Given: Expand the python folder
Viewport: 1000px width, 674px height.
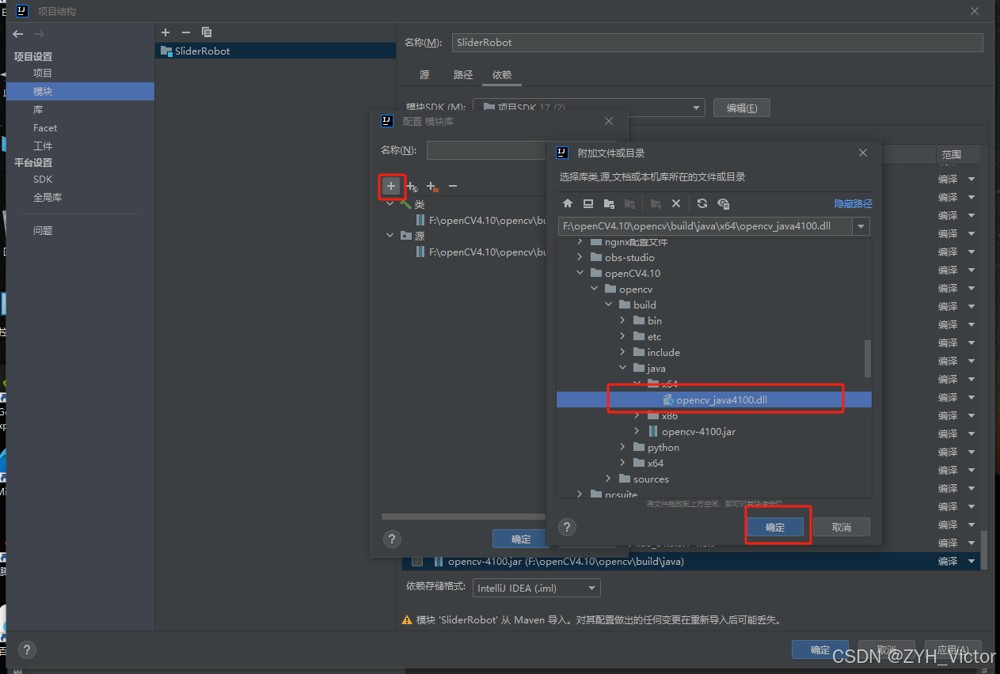Looking at the screenshot, I should point(622,448).
